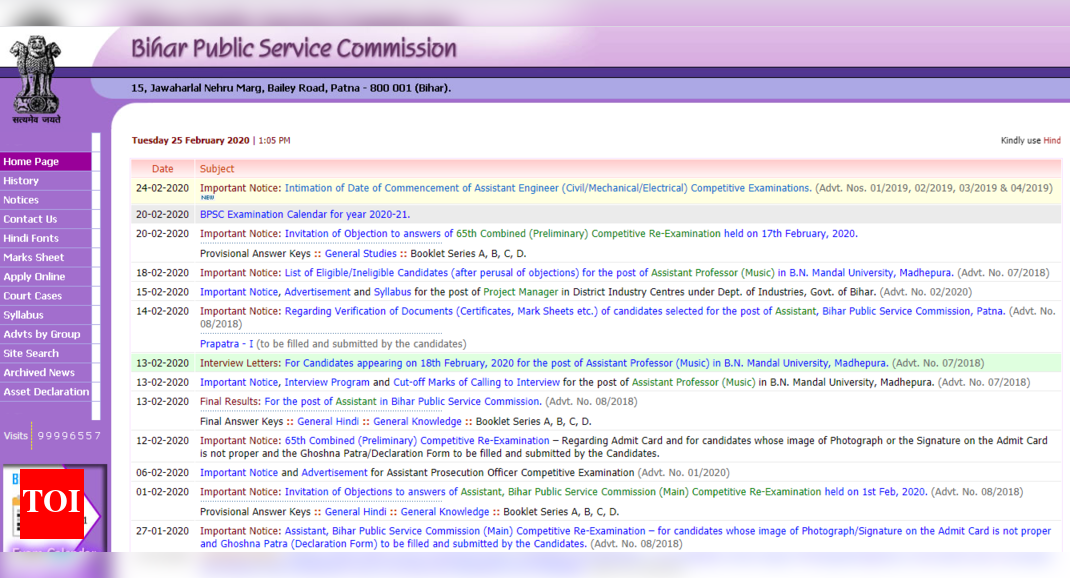Click the Bihar Public Service Commission header title

coord(293,48)
